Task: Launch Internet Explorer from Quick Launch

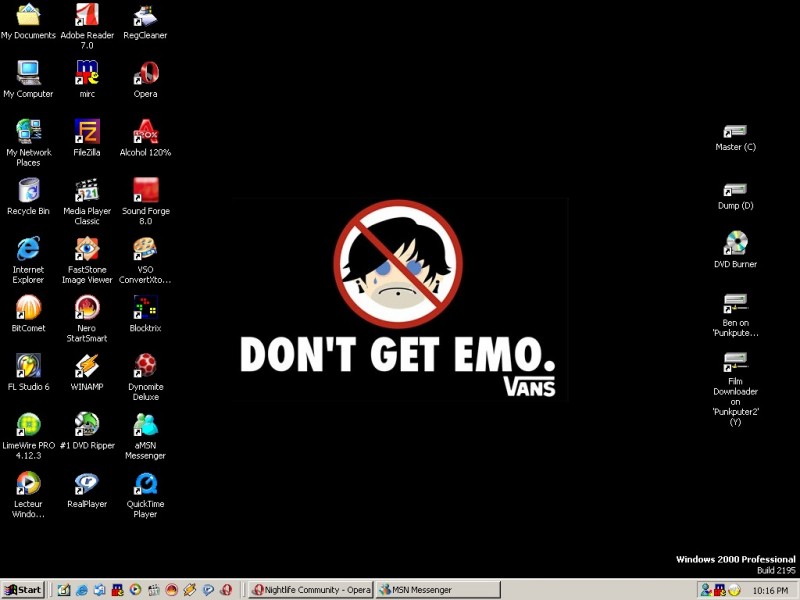Action: pos(82,590)
